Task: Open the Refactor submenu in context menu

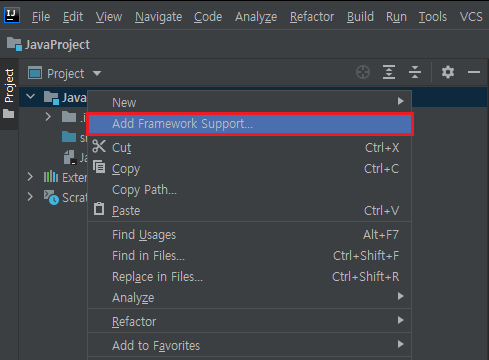Action: pyautogui.click(x=249, y=322)
